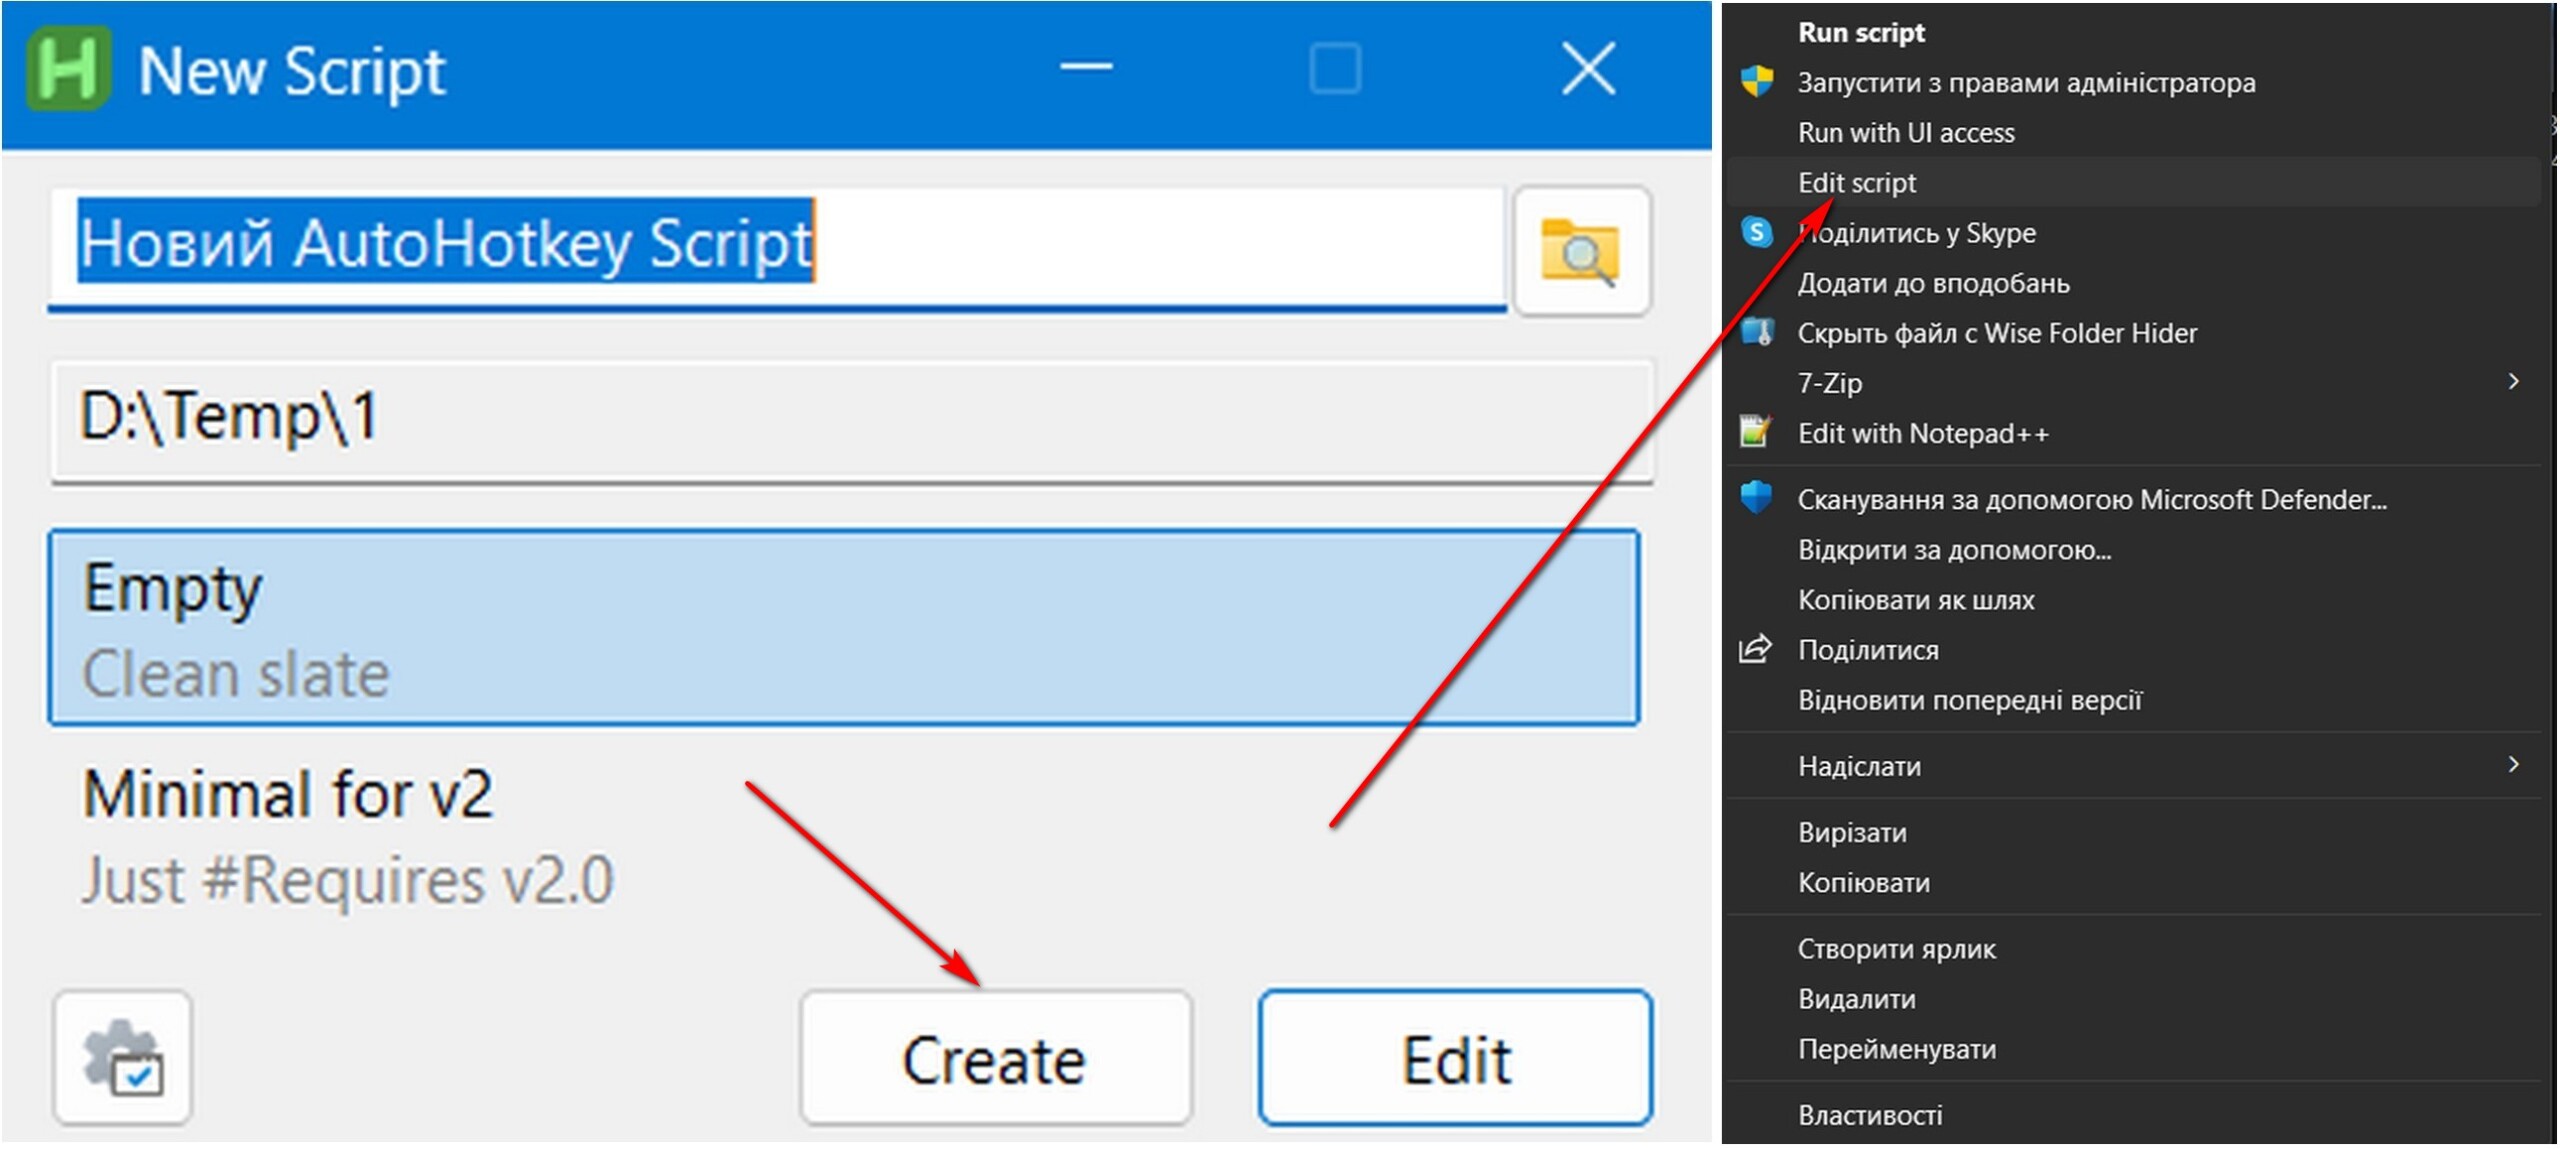Expand the Надіслати submenu arrow

point(2514,765)
